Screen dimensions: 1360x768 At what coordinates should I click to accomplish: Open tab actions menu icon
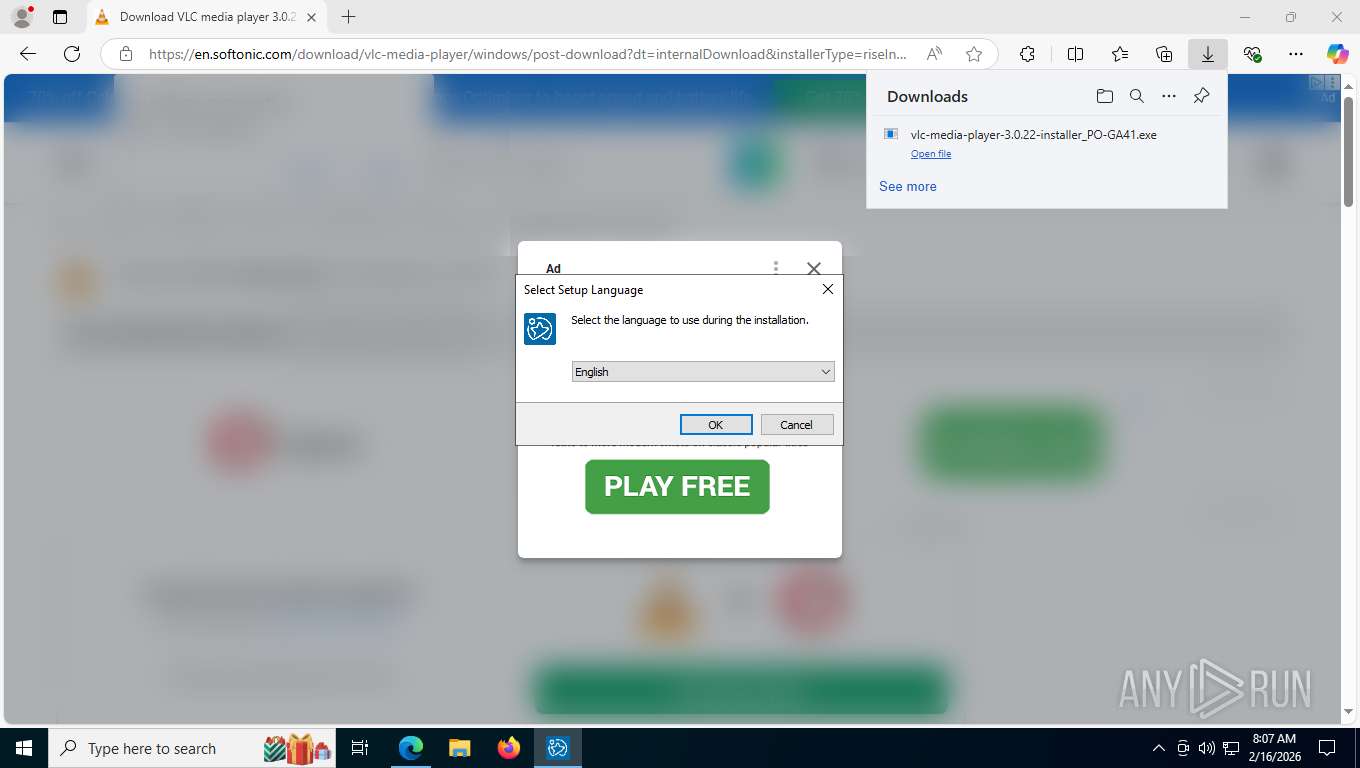tap(60, 17)
